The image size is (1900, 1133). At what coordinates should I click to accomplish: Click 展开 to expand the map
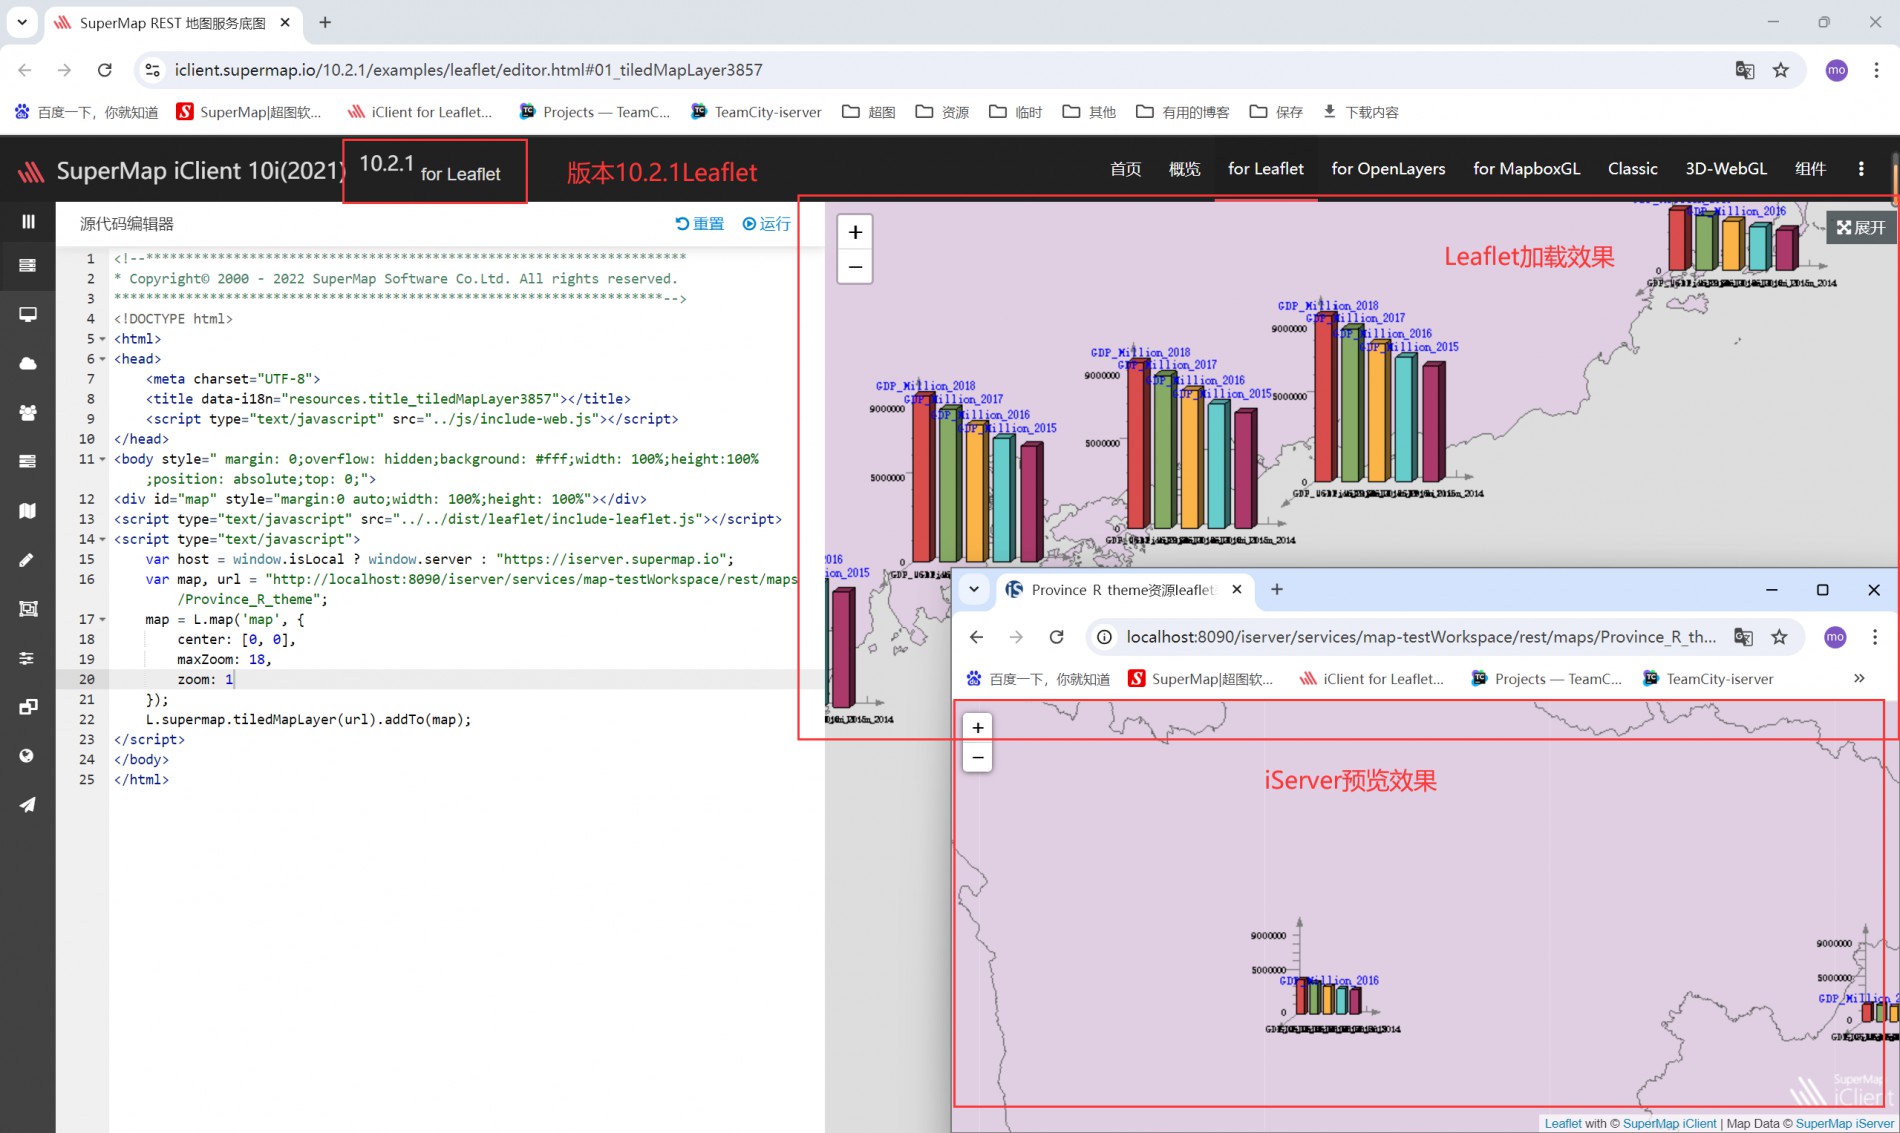coord(1861,228)
